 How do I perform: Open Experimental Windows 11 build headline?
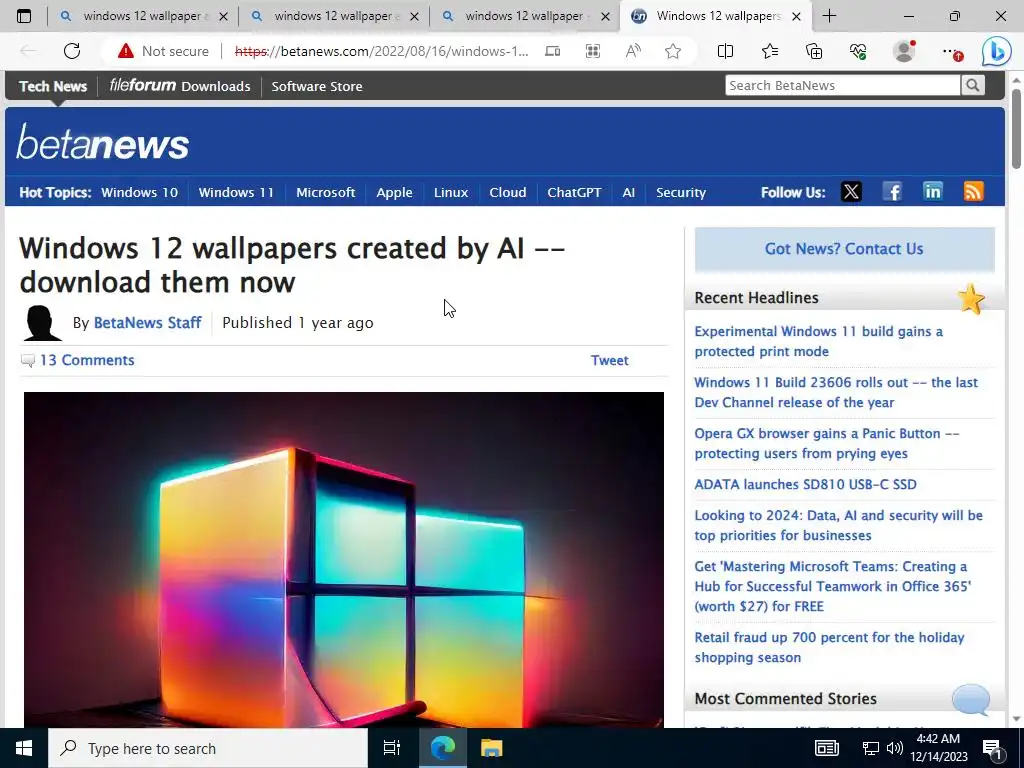[818, 341]
